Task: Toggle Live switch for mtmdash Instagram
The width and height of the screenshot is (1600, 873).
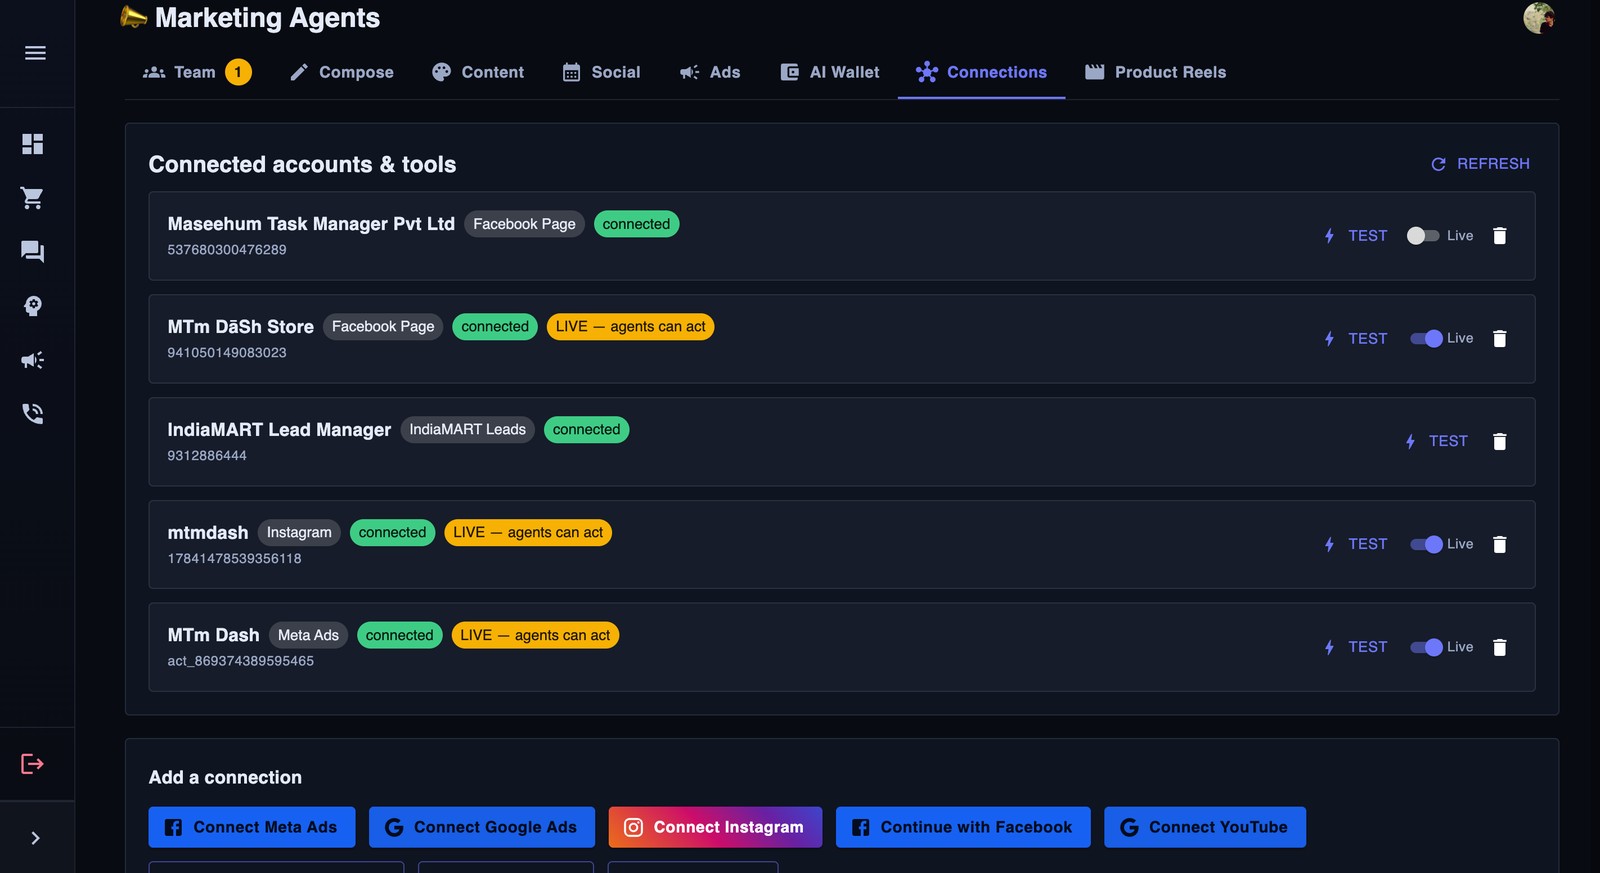Action: (x=1426, y=545)
